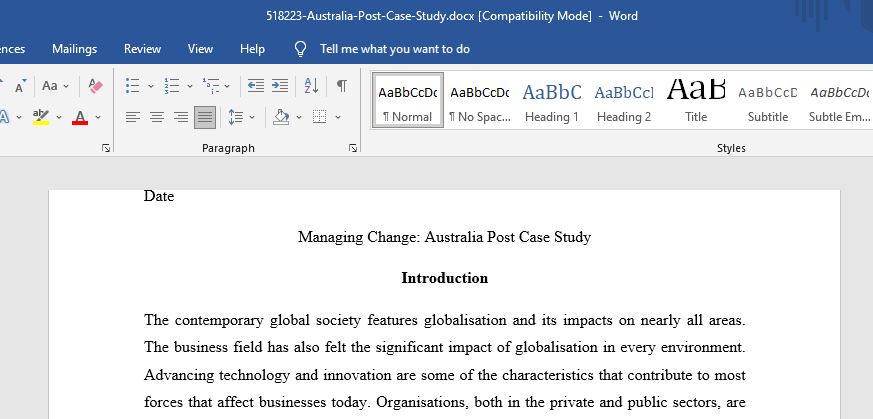Apply the Heading 1 style
Screen dimensions: 873x419
click(552, 100)
